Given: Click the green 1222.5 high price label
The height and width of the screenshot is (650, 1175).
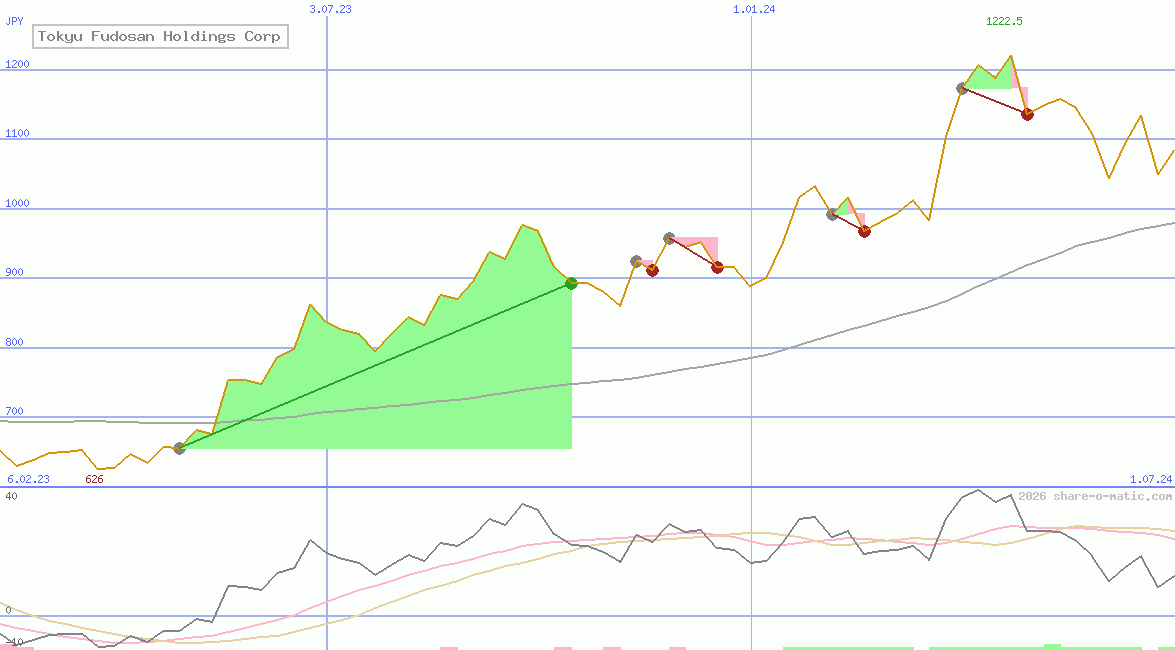Looking at the screenshot, I should click(x=1002, y=20).
